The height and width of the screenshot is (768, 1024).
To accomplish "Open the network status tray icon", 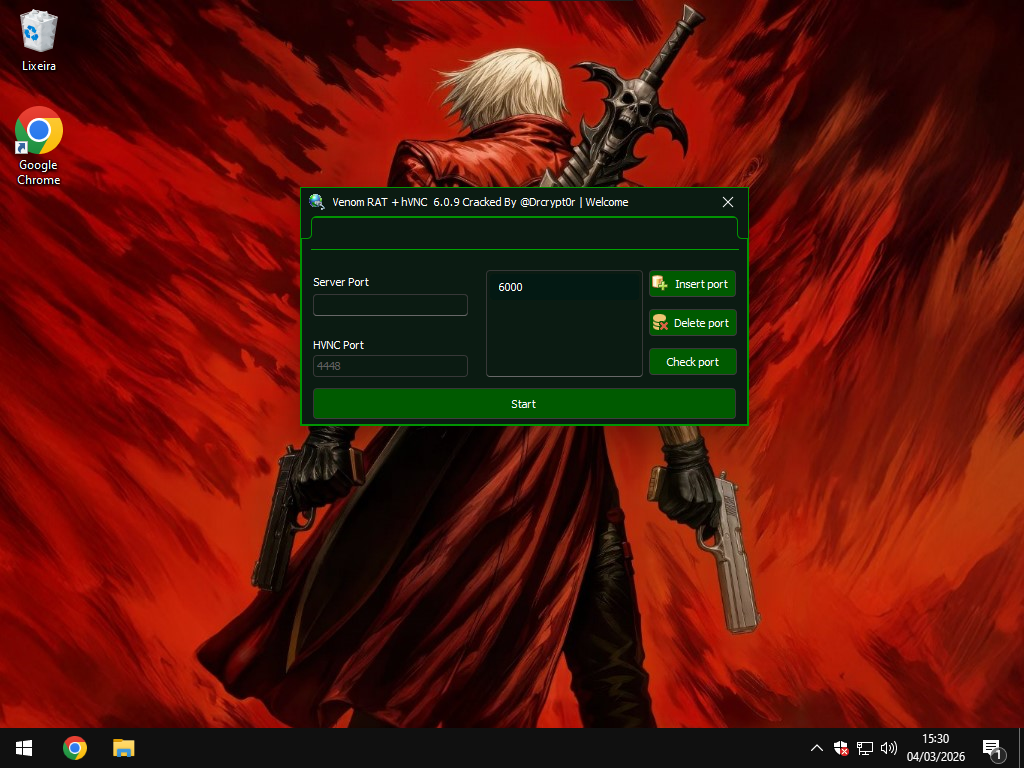I will (x=865, y=748).
